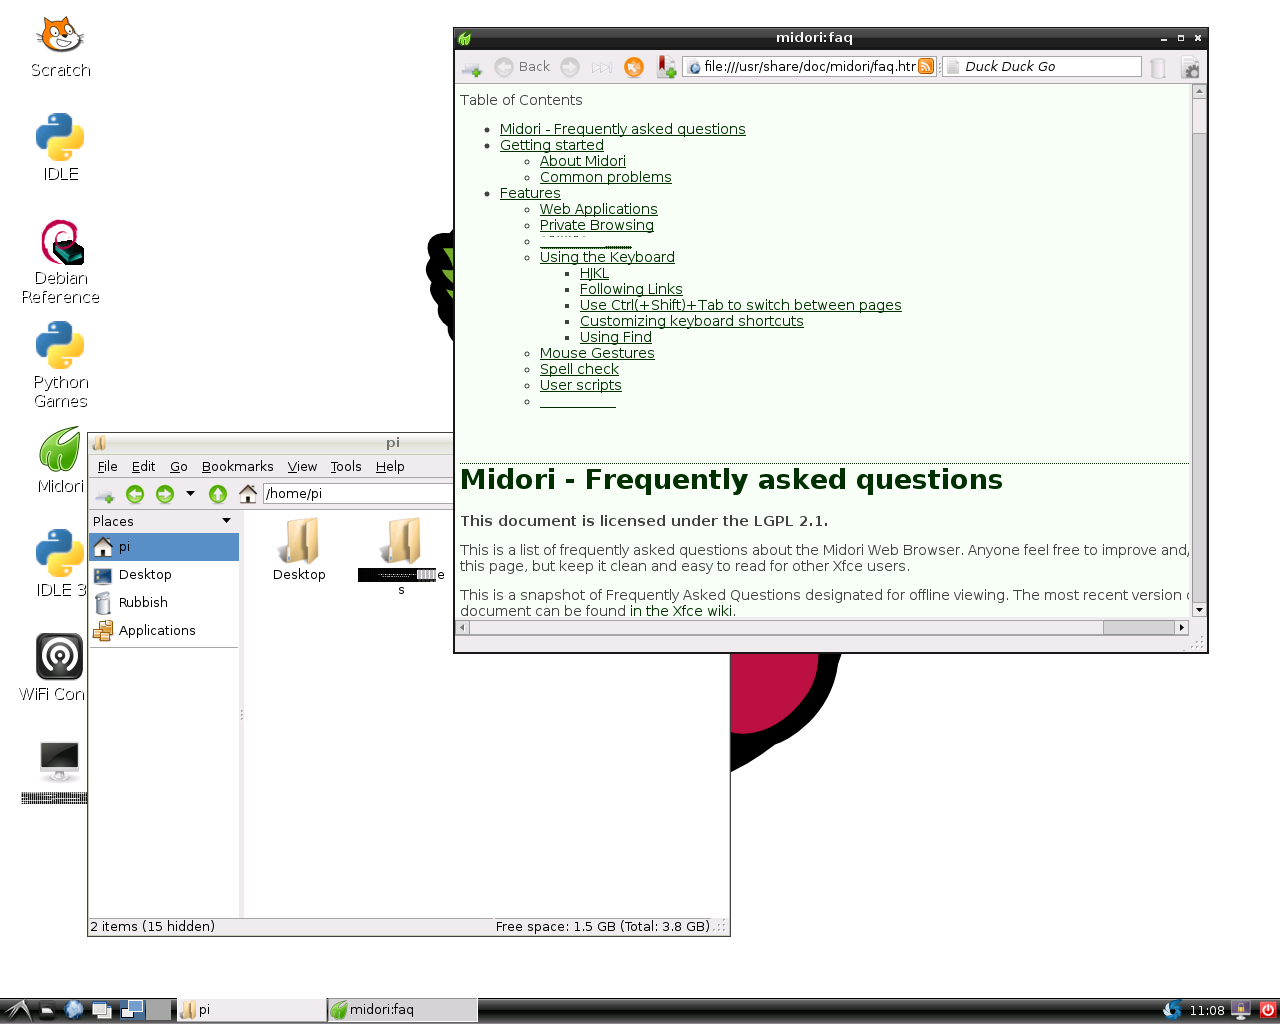This screenshot has height=1024, width=1280.
Task: Go up to the parent folder in file manager
Action: pyautogui.click(x=218, y=494)
